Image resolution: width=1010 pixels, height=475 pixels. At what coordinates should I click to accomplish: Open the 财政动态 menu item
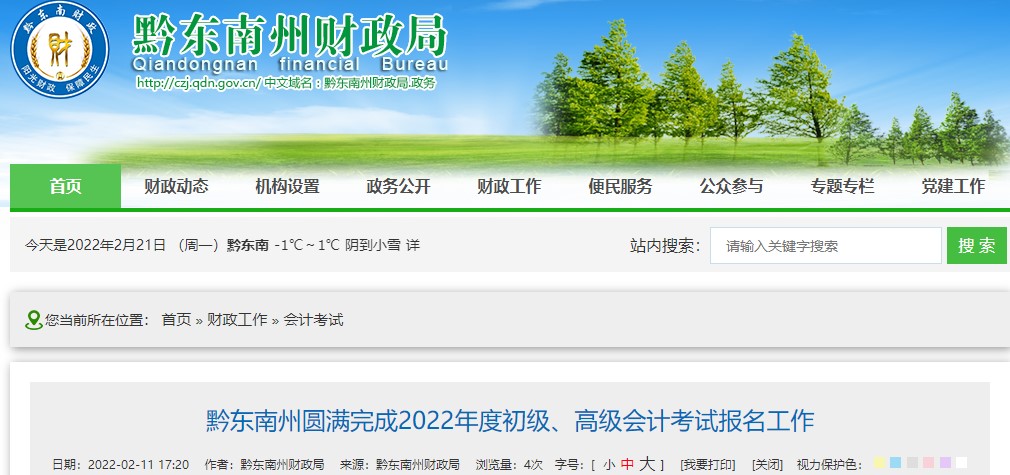click(176, 186)
